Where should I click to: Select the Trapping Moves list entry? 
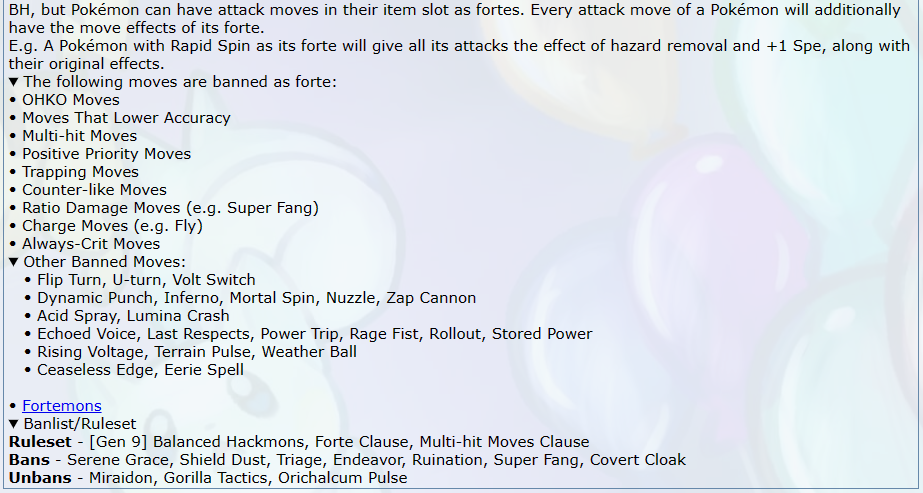click(x=81, y=172)
